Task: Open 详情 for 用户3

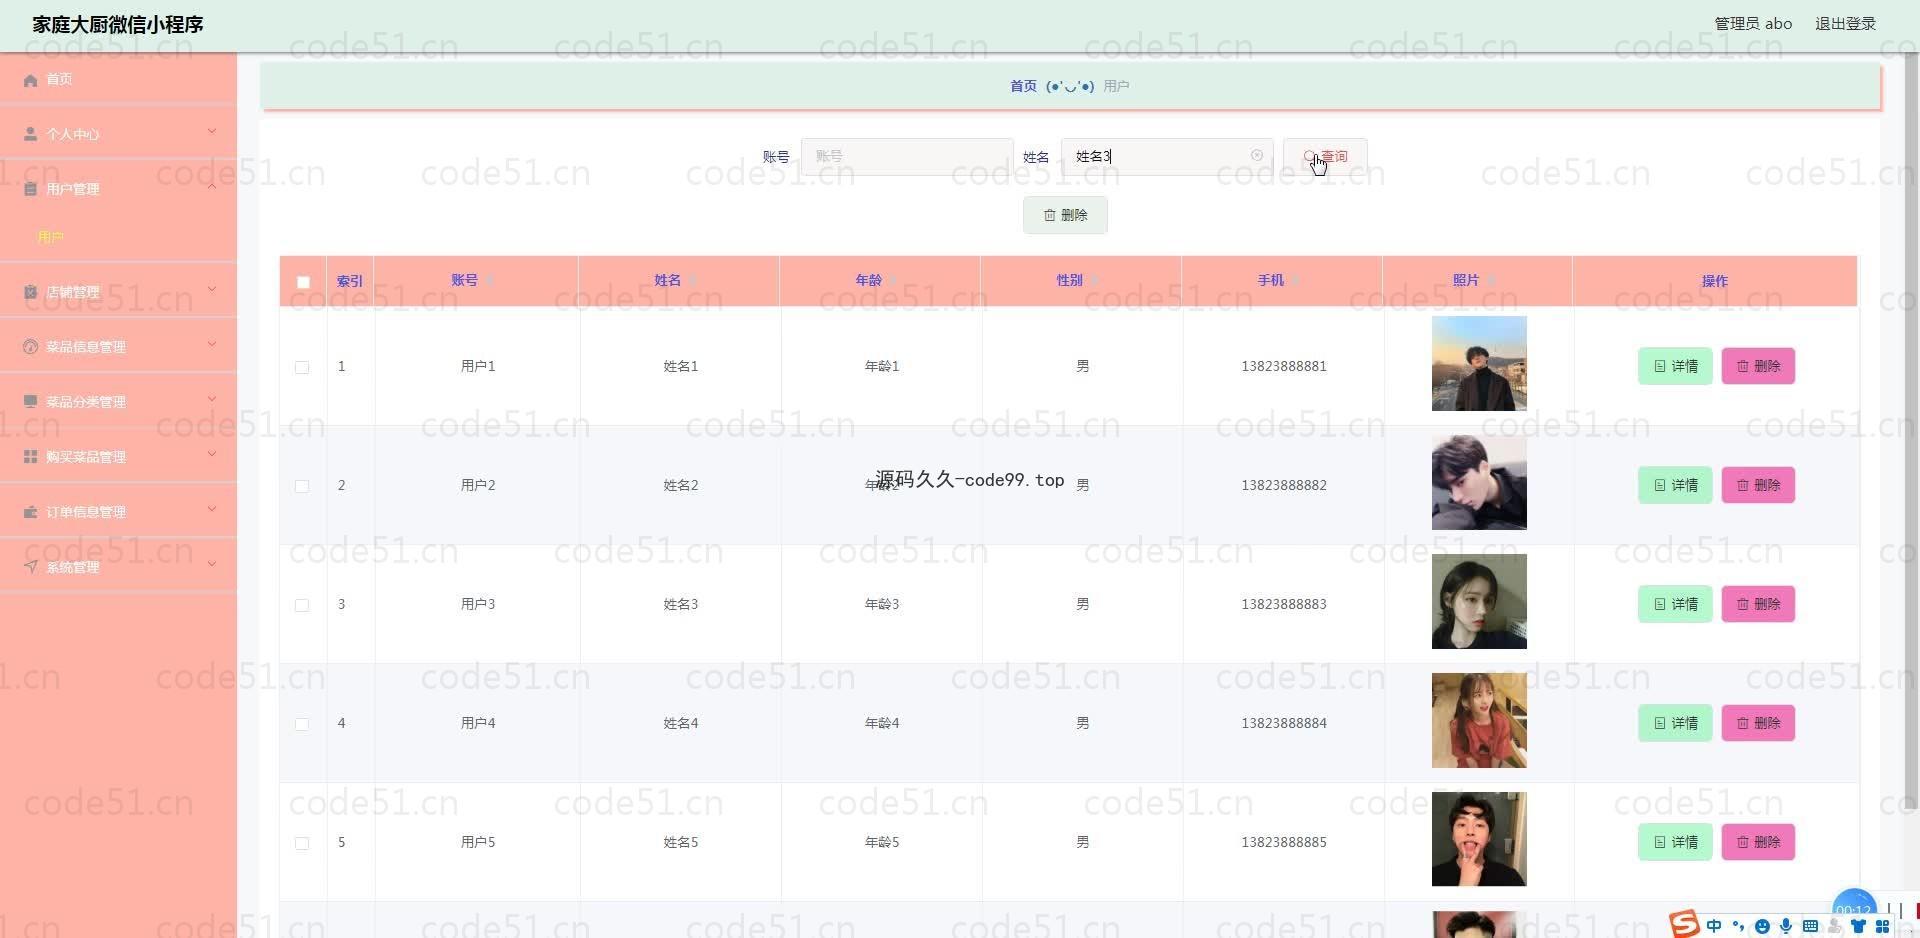Action: (1675, 604)
